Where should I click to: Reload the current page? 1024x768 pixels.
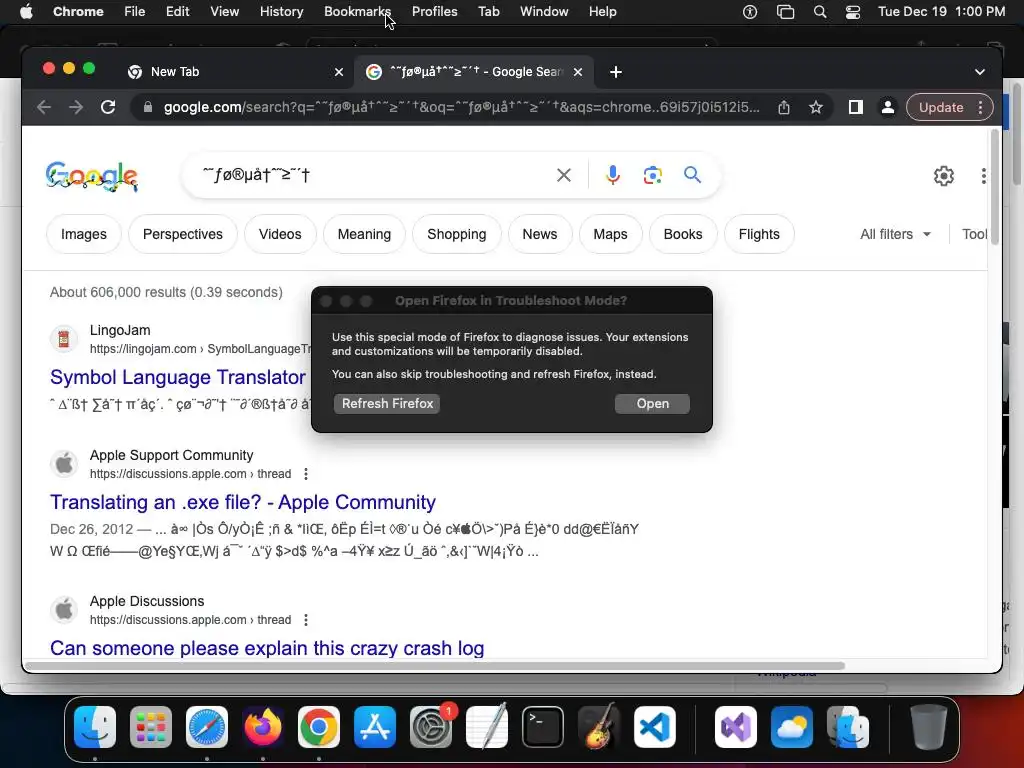pyautogui.click(x=108, y=107)
